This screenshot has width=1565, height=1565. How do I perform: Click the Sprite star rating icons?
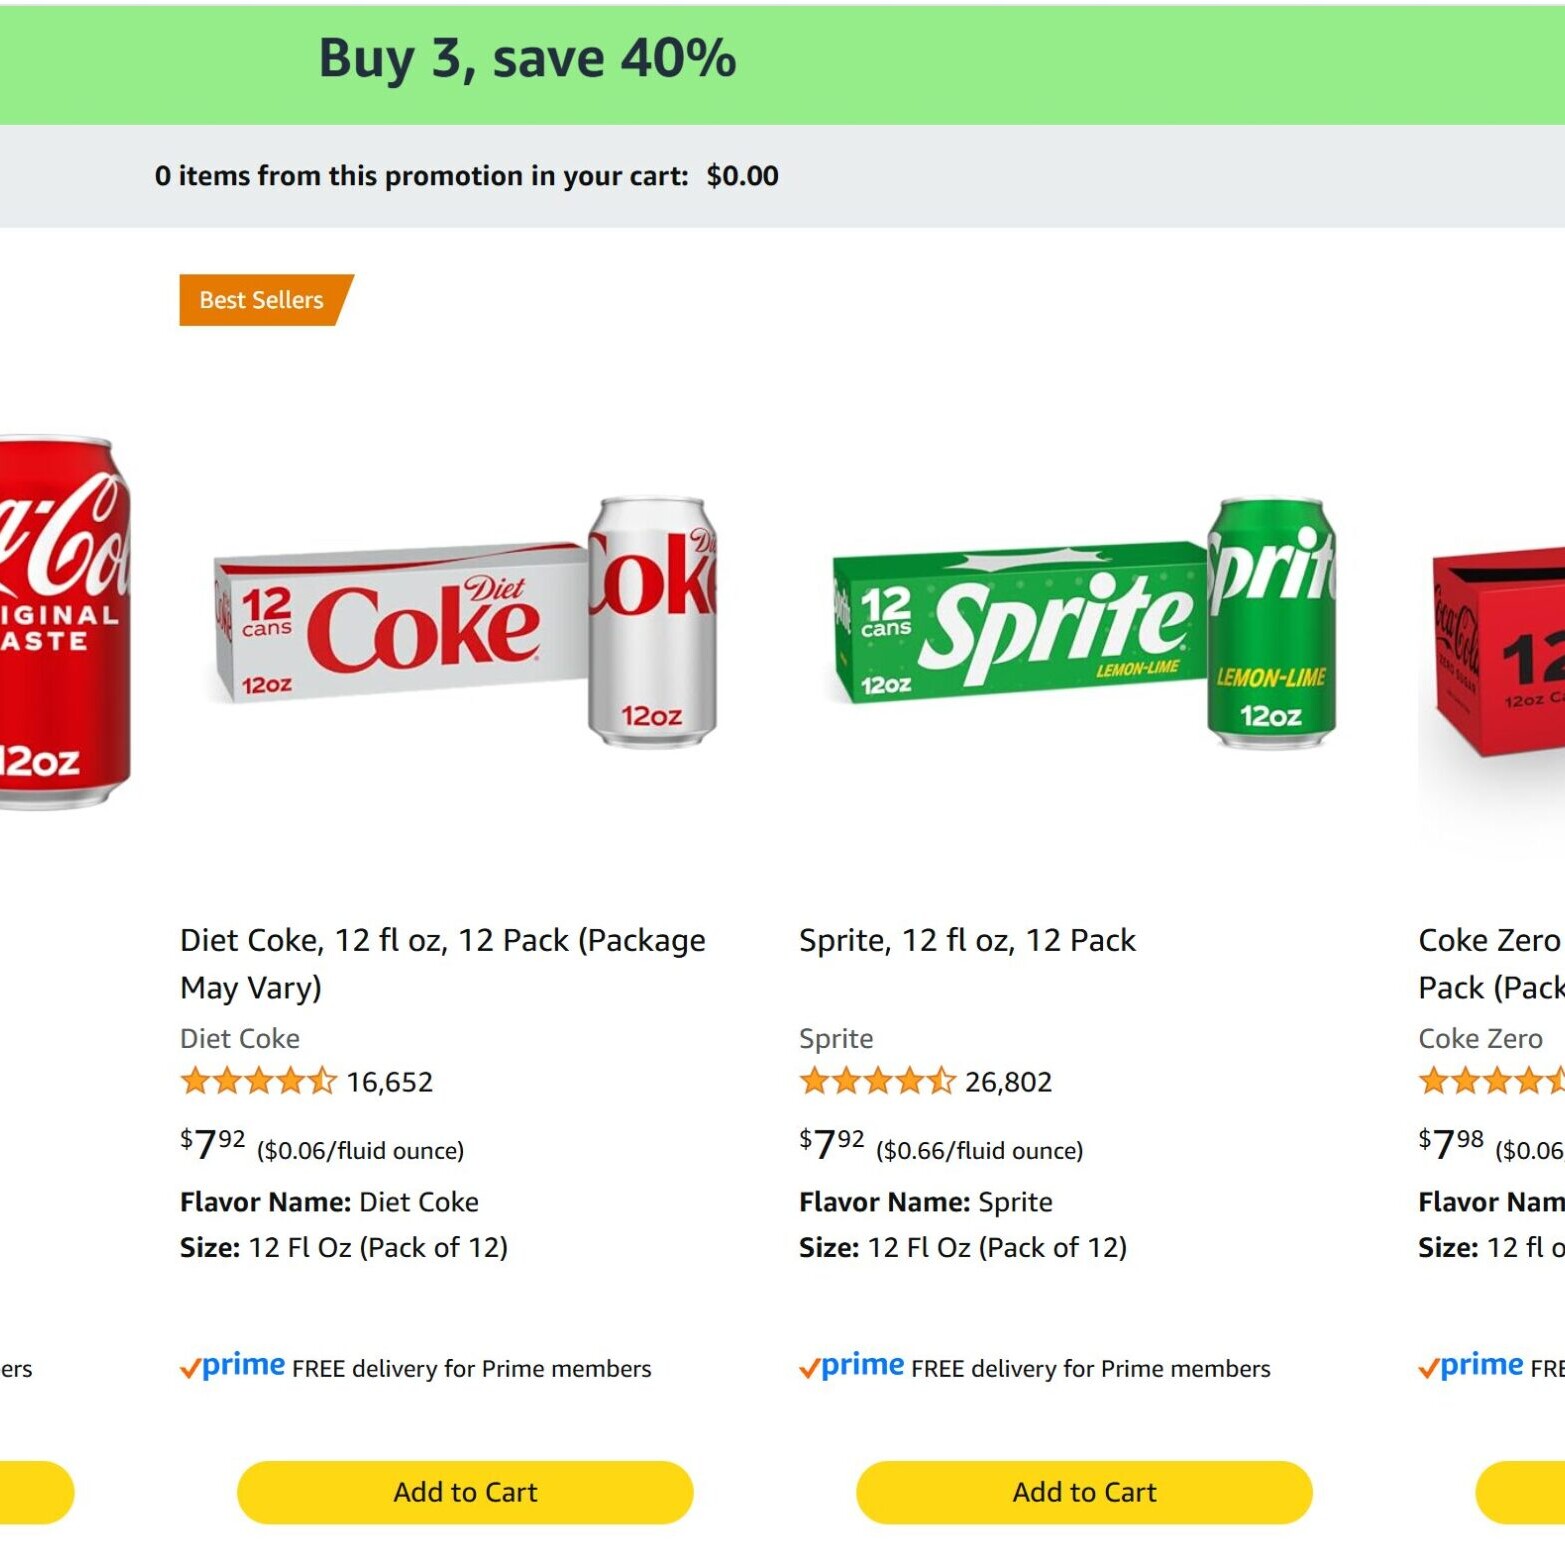(x=877, y=1081)
